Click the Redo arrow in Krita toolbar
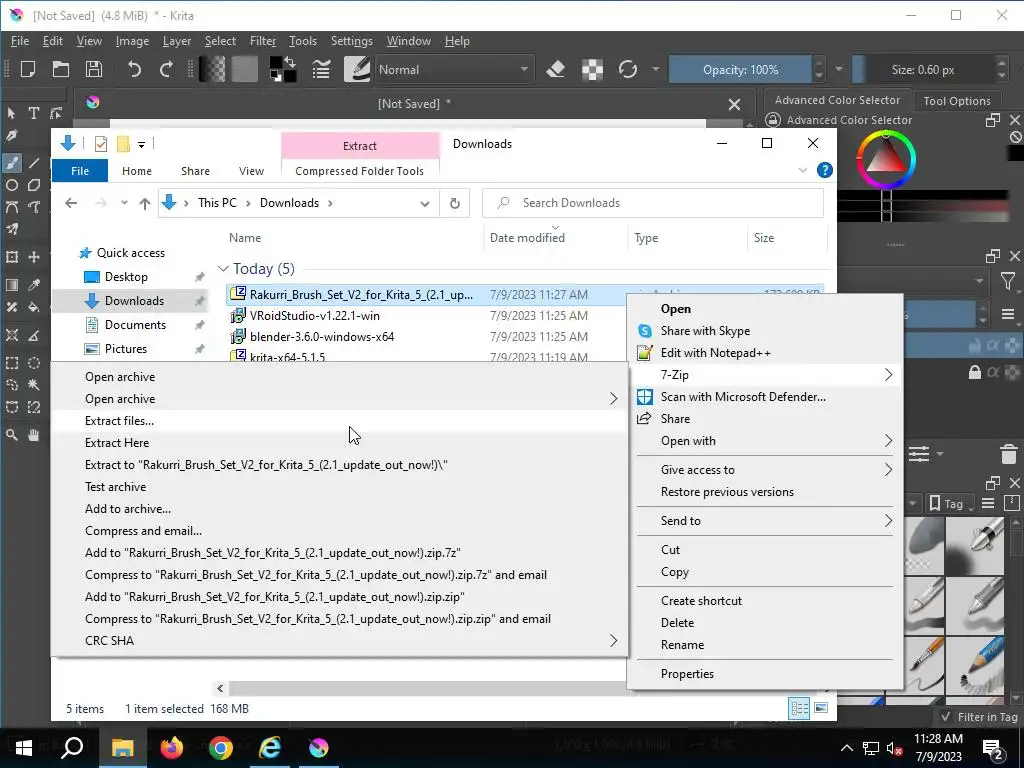 click(167, 69)
